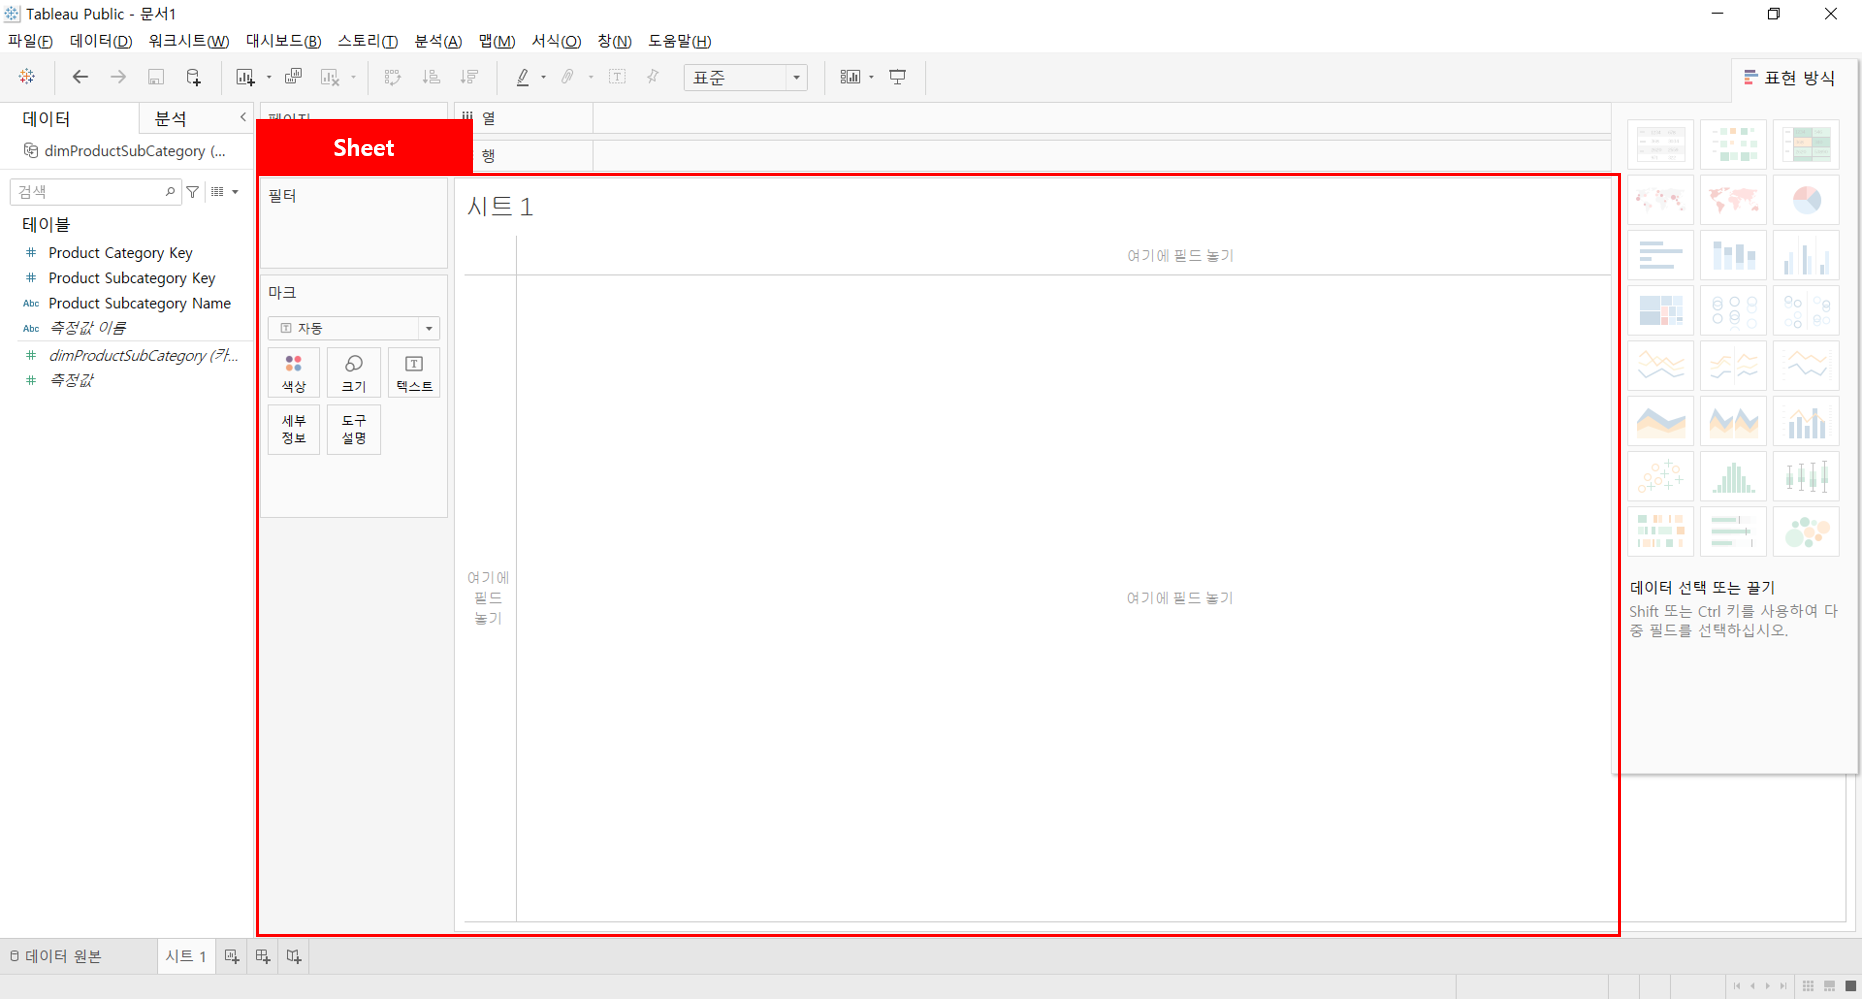Clear the sheet using chart-x toolbar icon
The height and width of the screenshot is (999, 1862).
(x=330, y=77)
